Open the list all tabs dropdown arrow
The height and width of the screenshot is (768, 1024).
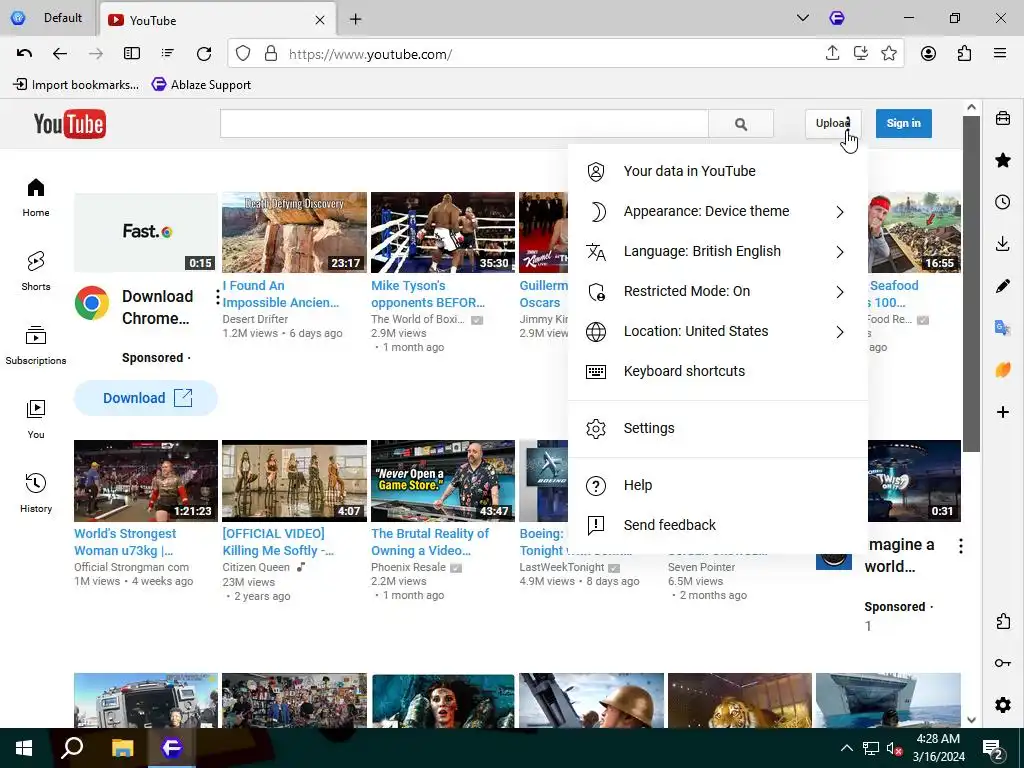coord(803,18)
